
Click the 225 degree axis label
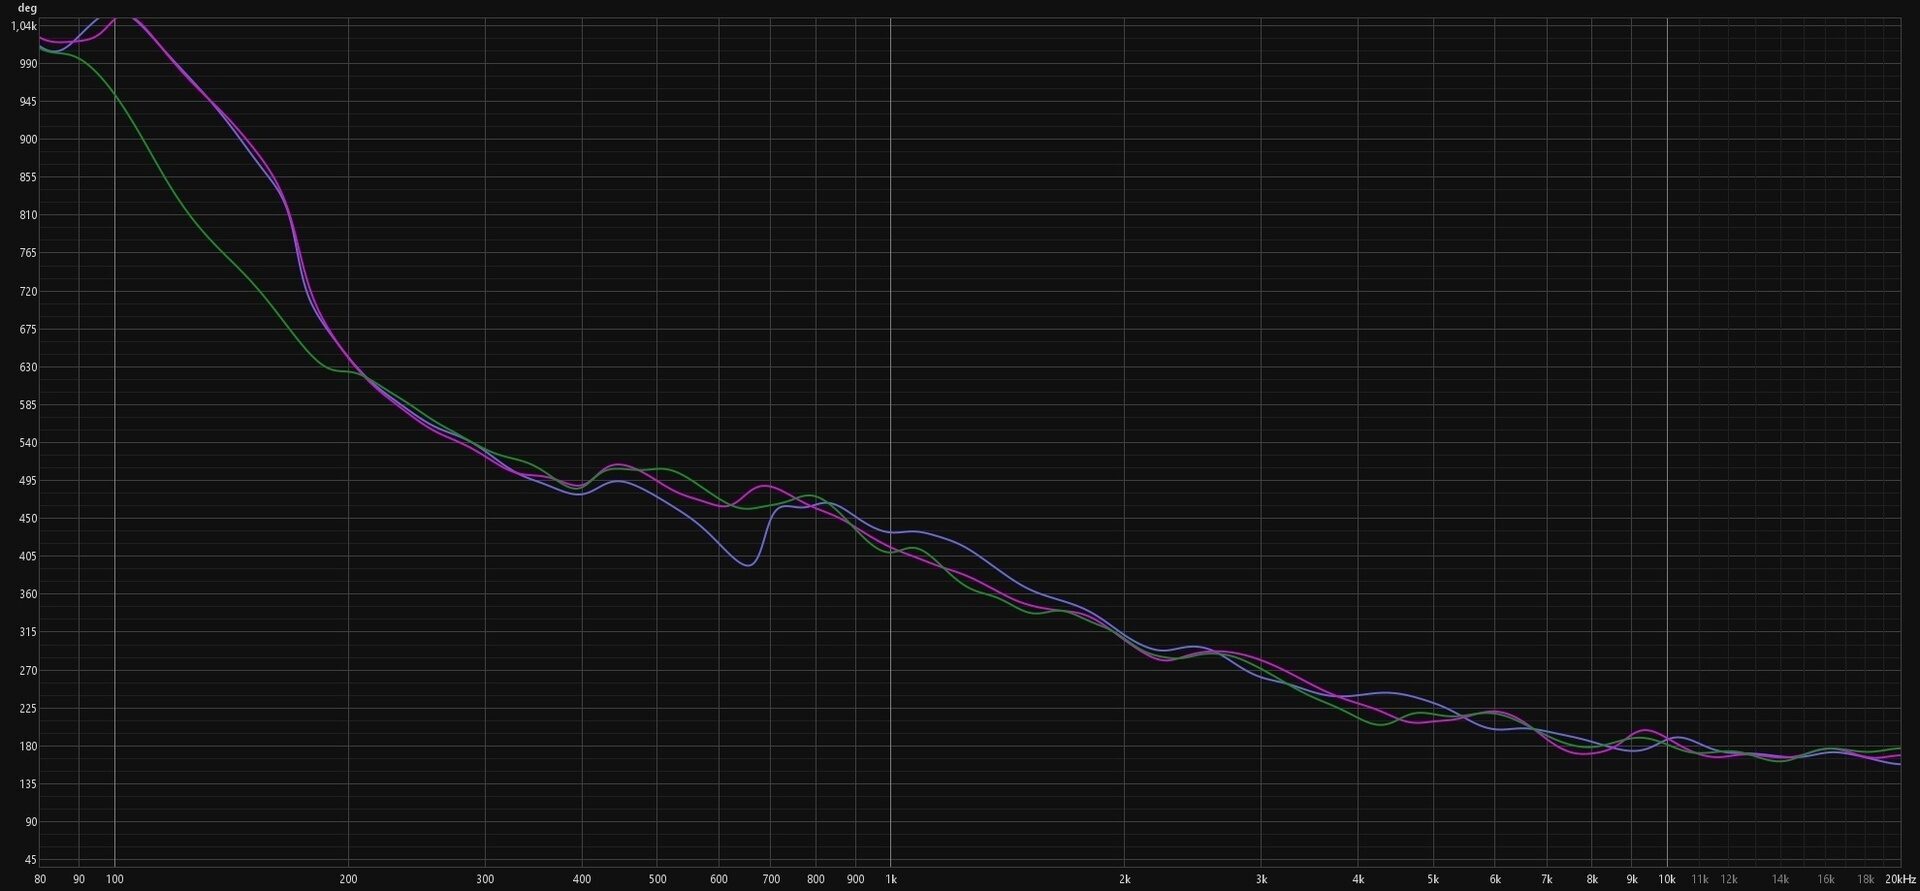tap(28, 709)
